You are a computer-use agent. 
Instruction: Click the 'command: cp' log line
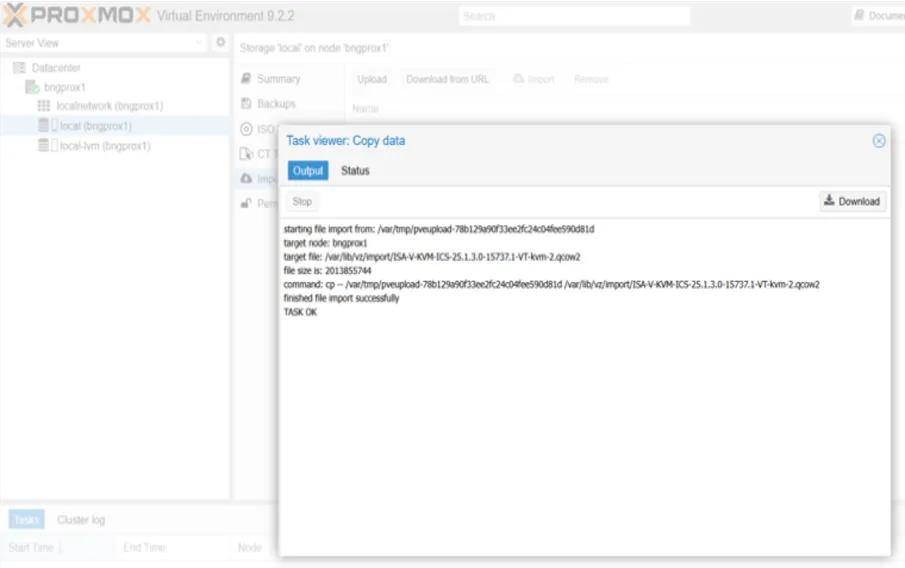pyautogui.click(x=551, y=285)
